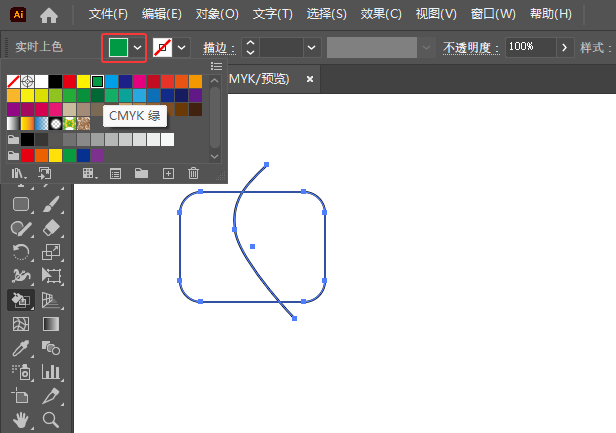
Task: Select the None swatch
Action: (13, 81)
